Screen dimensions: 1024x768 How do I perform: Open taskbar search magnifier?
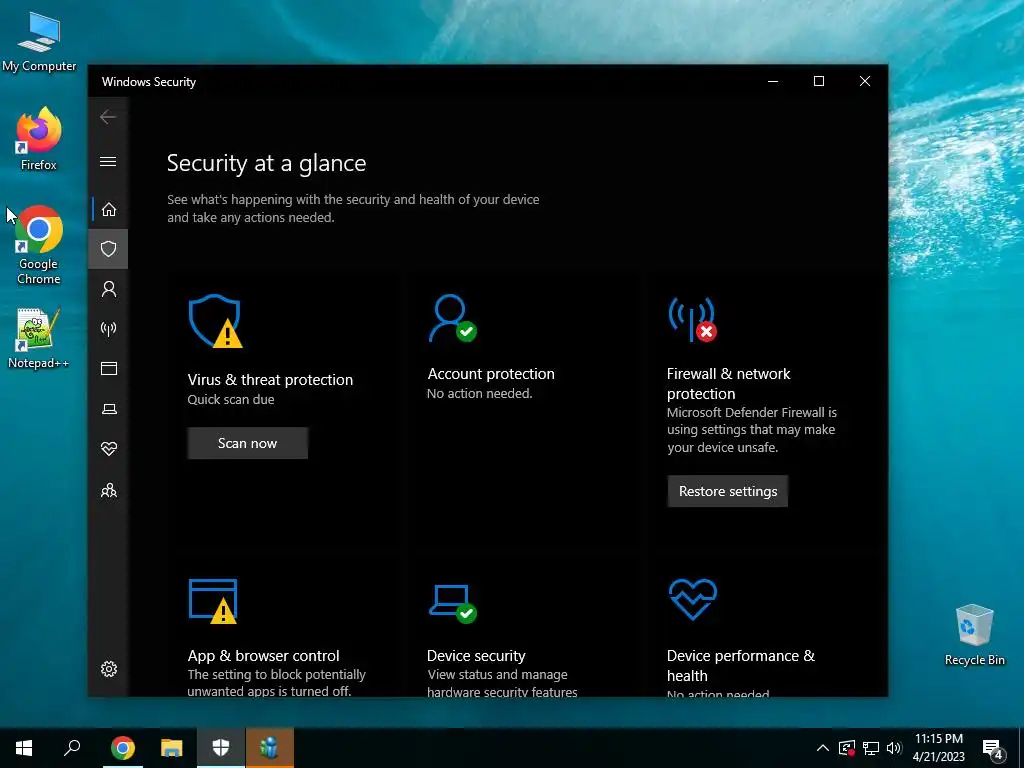pyautogui.click(x=72, y=748)
